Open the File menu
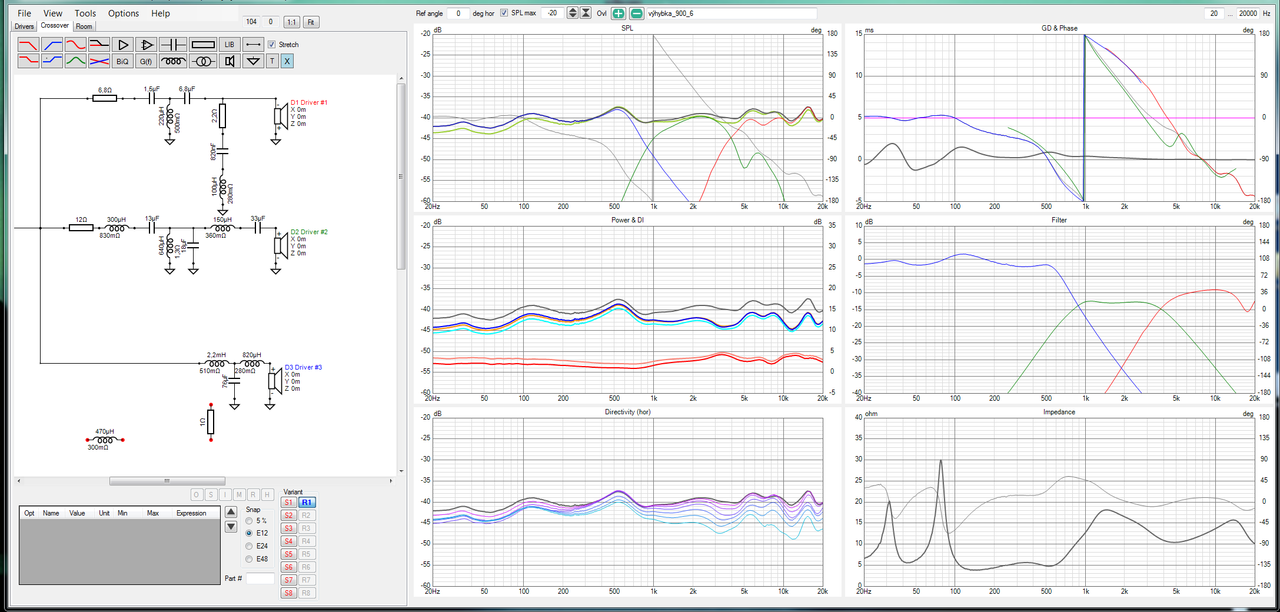Viewport: 1280px width, 612px height. point(24,13)
